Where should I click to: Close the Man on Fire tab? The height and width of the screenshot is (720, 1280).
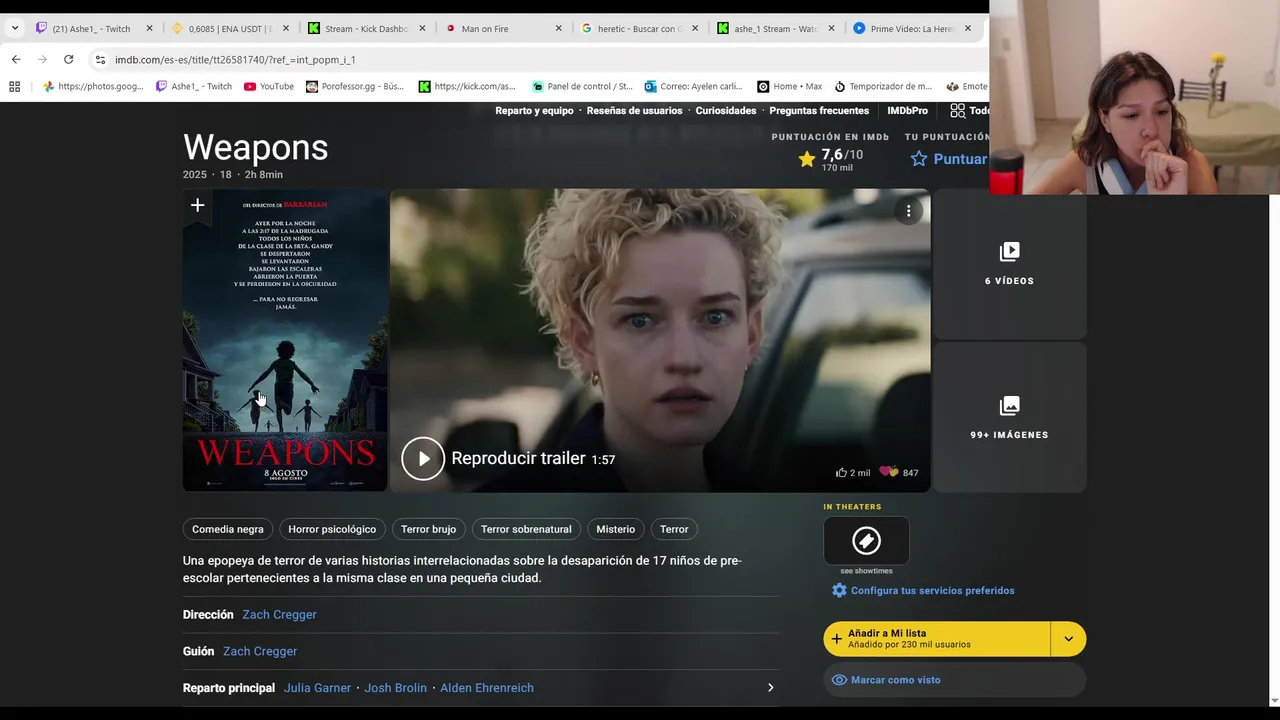click(x=558, y=29)
